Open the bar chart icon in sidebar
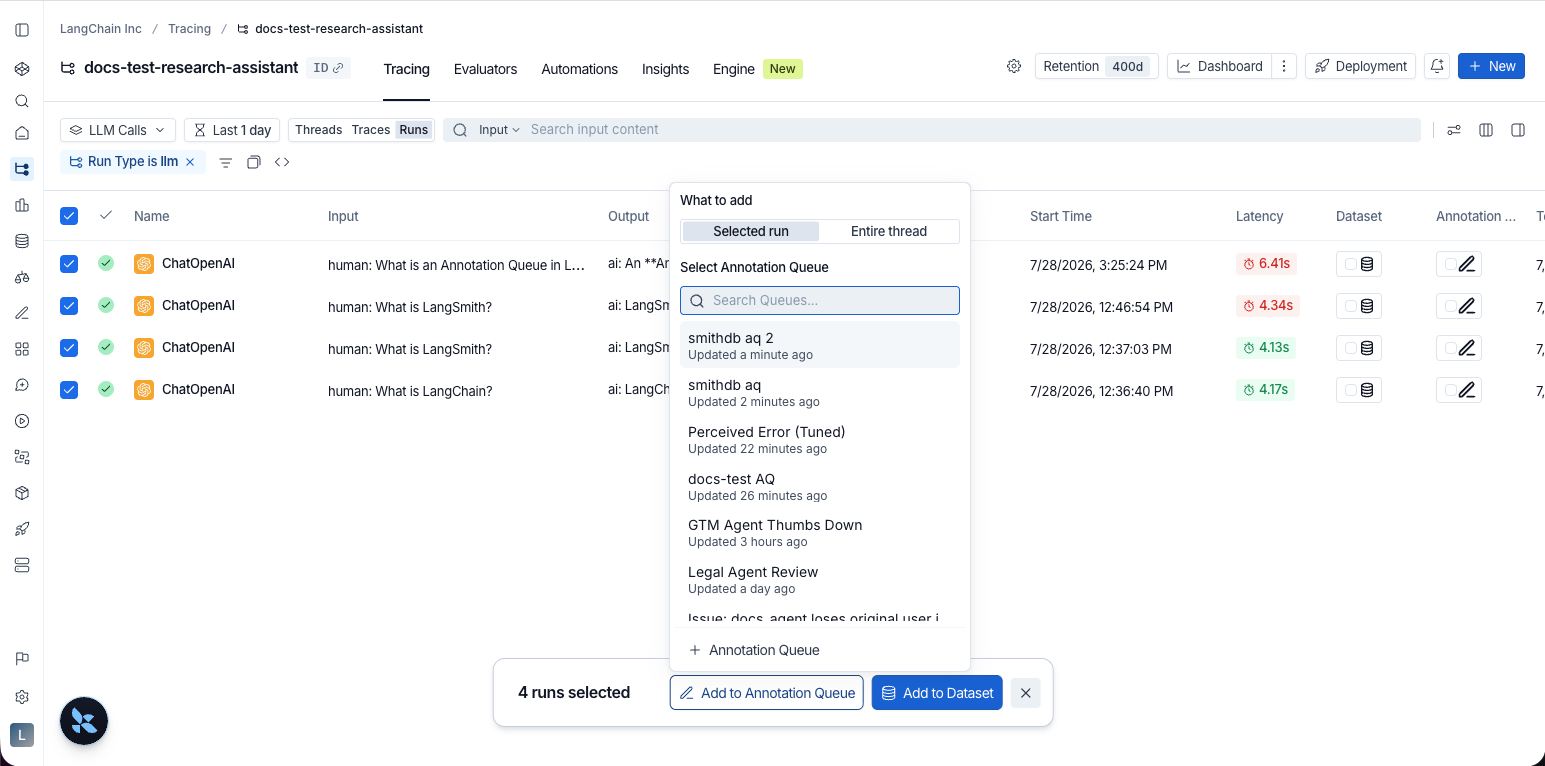1545x766 pixels. (22, 205)
